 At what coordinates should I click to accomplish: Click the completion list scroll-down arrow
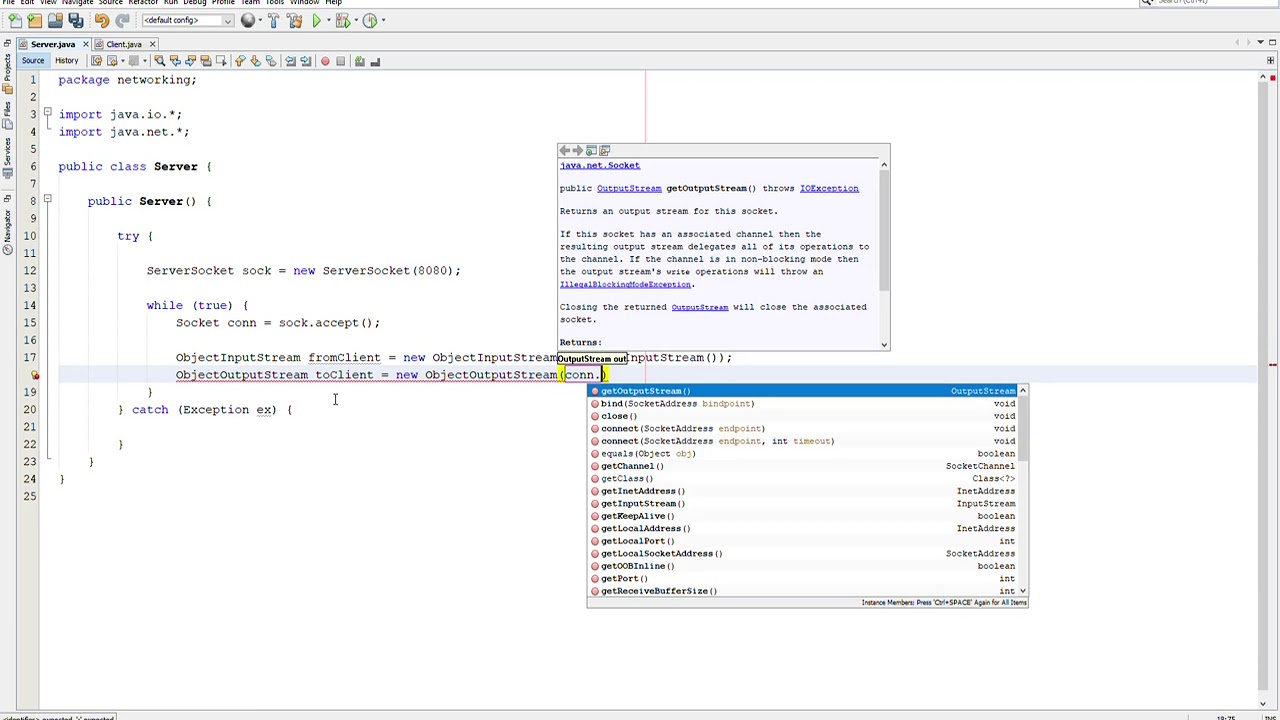click(x=1022, y=591)
